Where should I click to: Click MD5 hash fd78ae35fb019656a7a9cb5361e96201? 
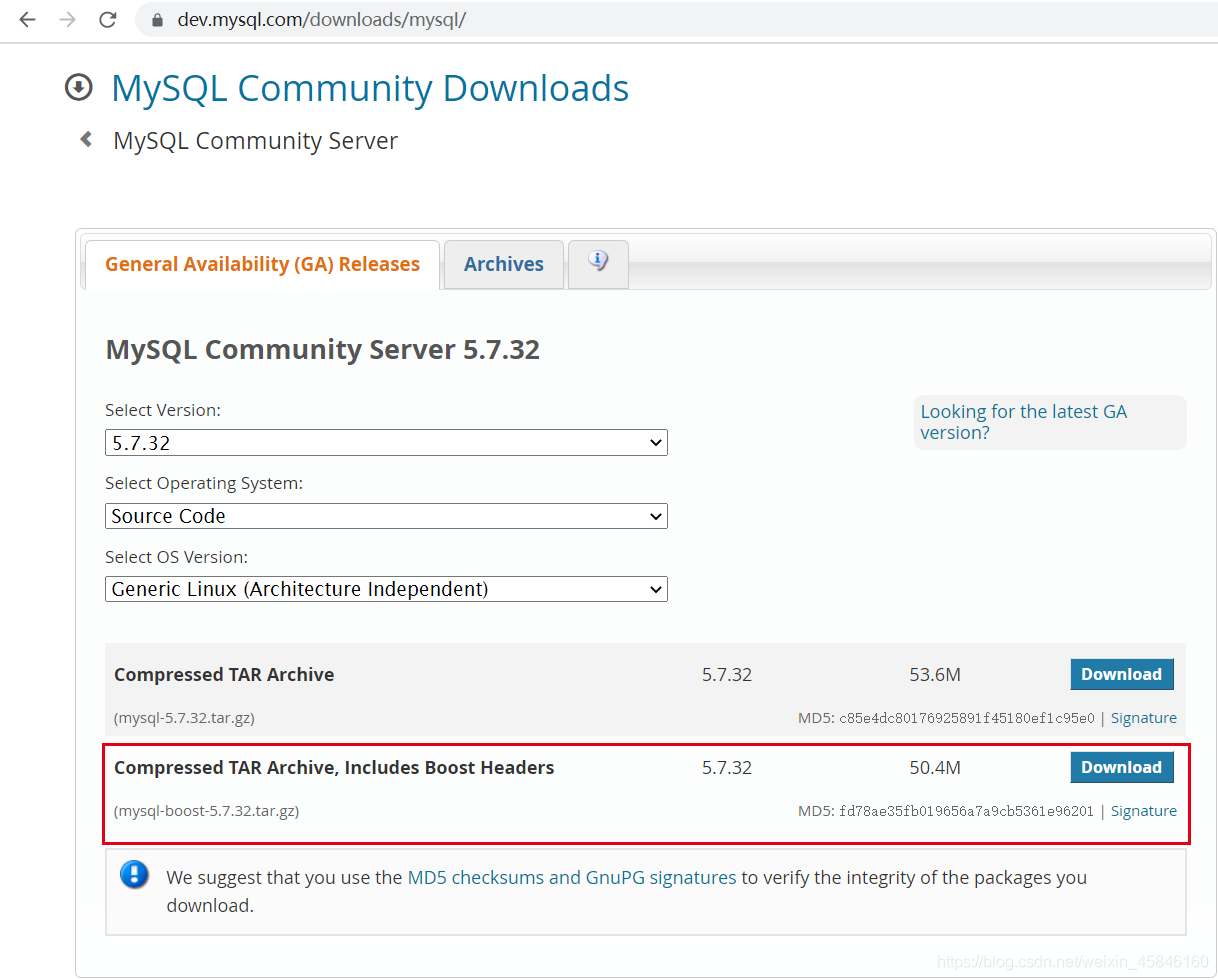(x=966, y=811)
